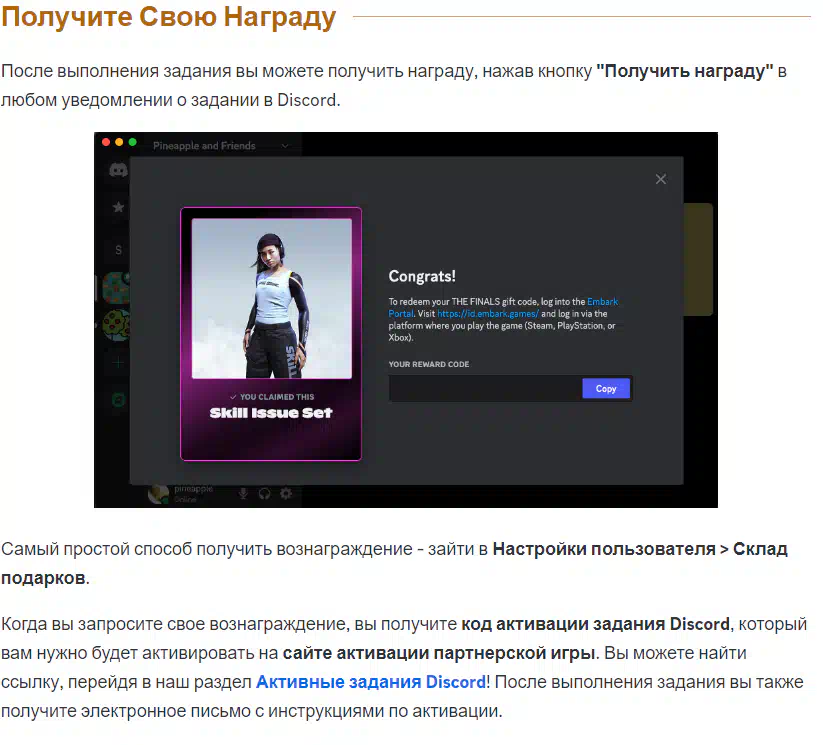823x745 pixels.
Task: Click the green macOS window button
Action: (133, 142)
